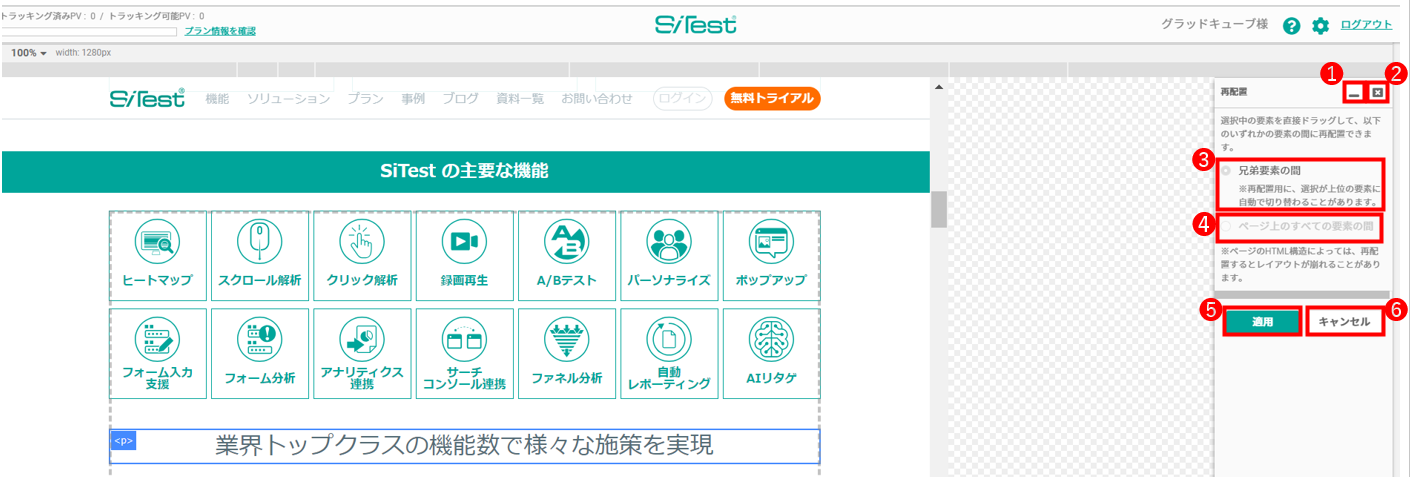
Task: Open お問い合わせ in the page navigation
Action: pyautogui.click(x=597, y=98)
